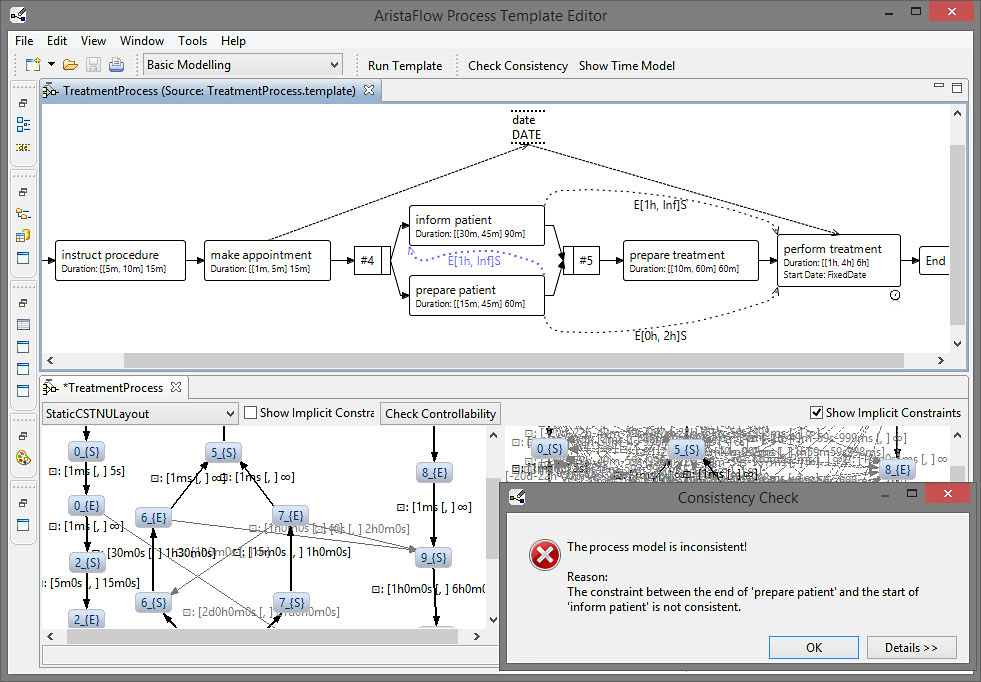The width and height of the screenshot is (981, 682).
Task: Click Details >> in the dialog
Action: click(x=912, y=648)
